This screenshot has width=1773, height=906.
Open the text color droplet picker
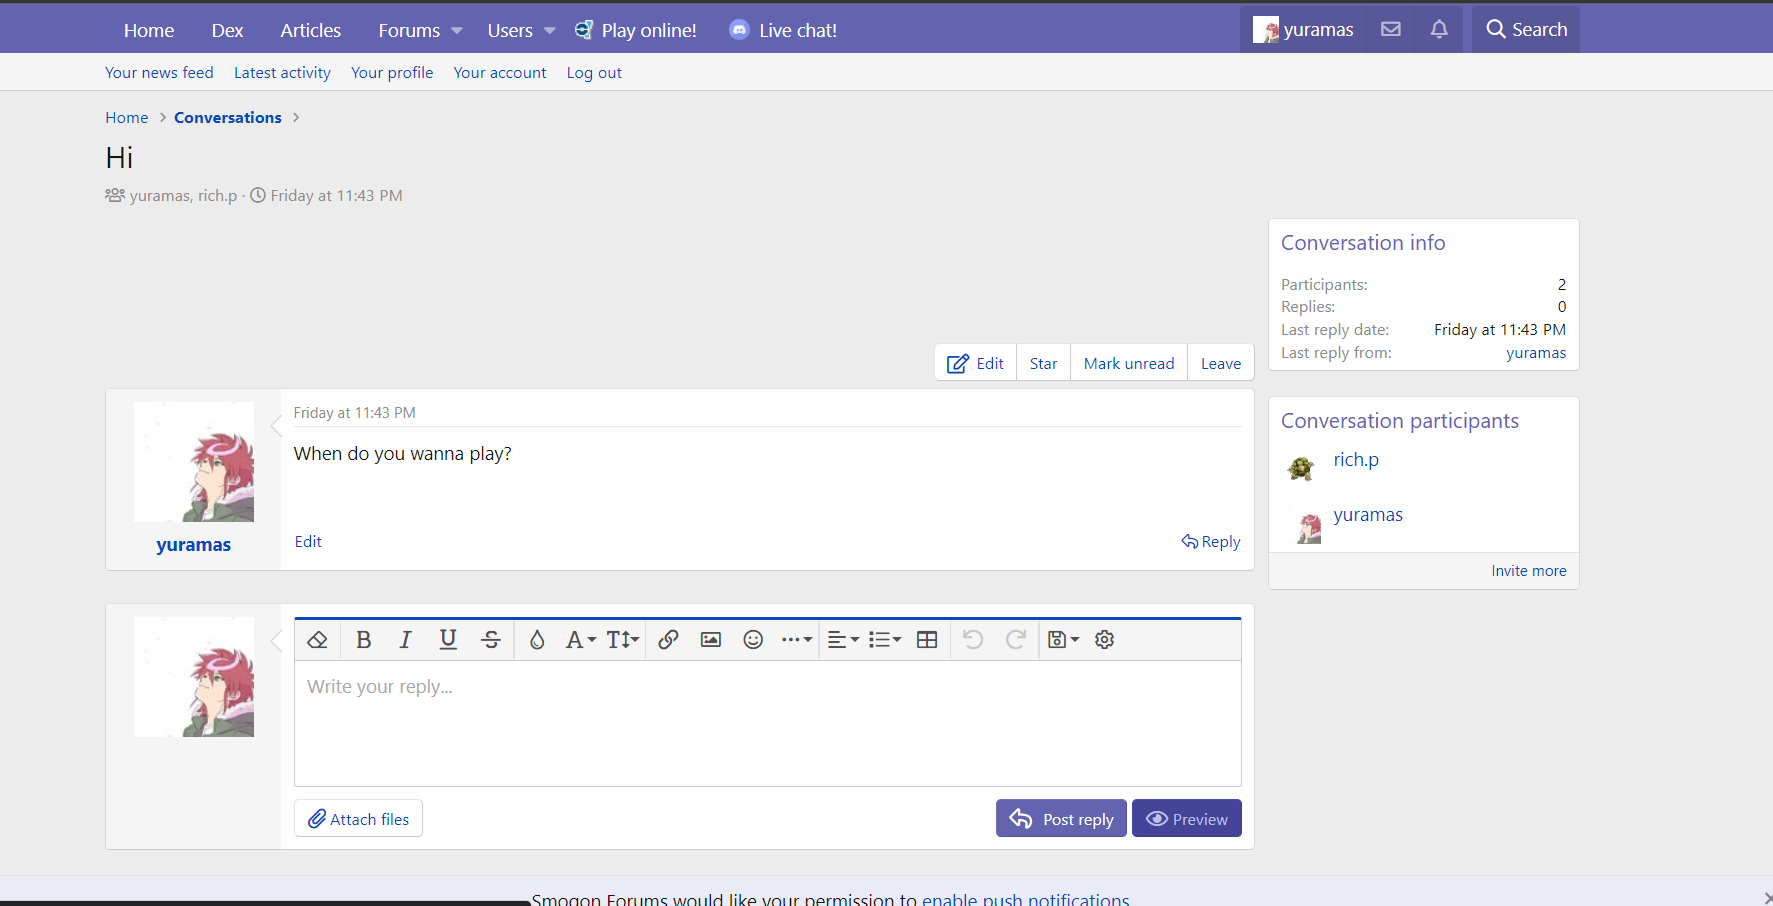(x=537, y=640)
